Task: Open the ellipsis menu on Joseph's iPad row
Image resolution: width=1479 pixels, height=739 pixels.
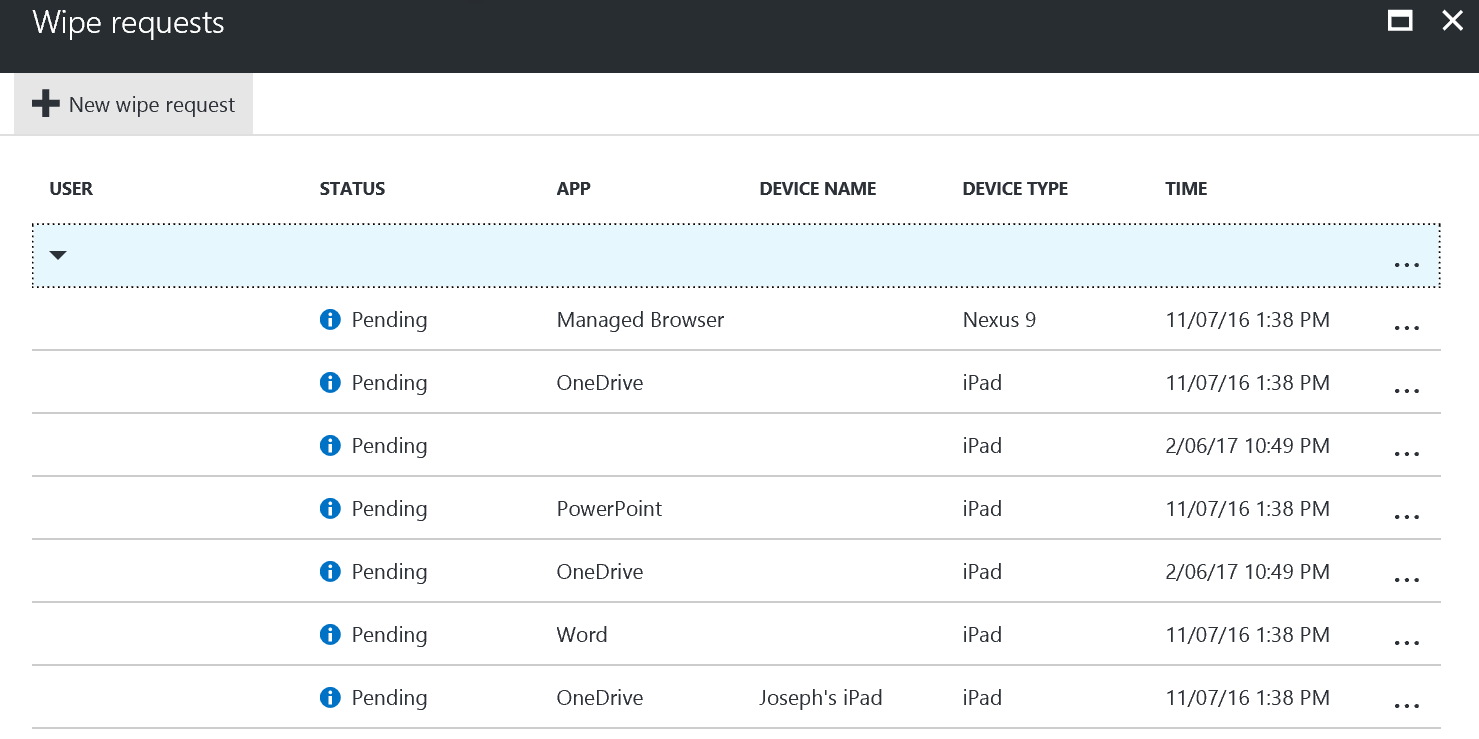Action: pyautogui.click(x=1407, y=705)
